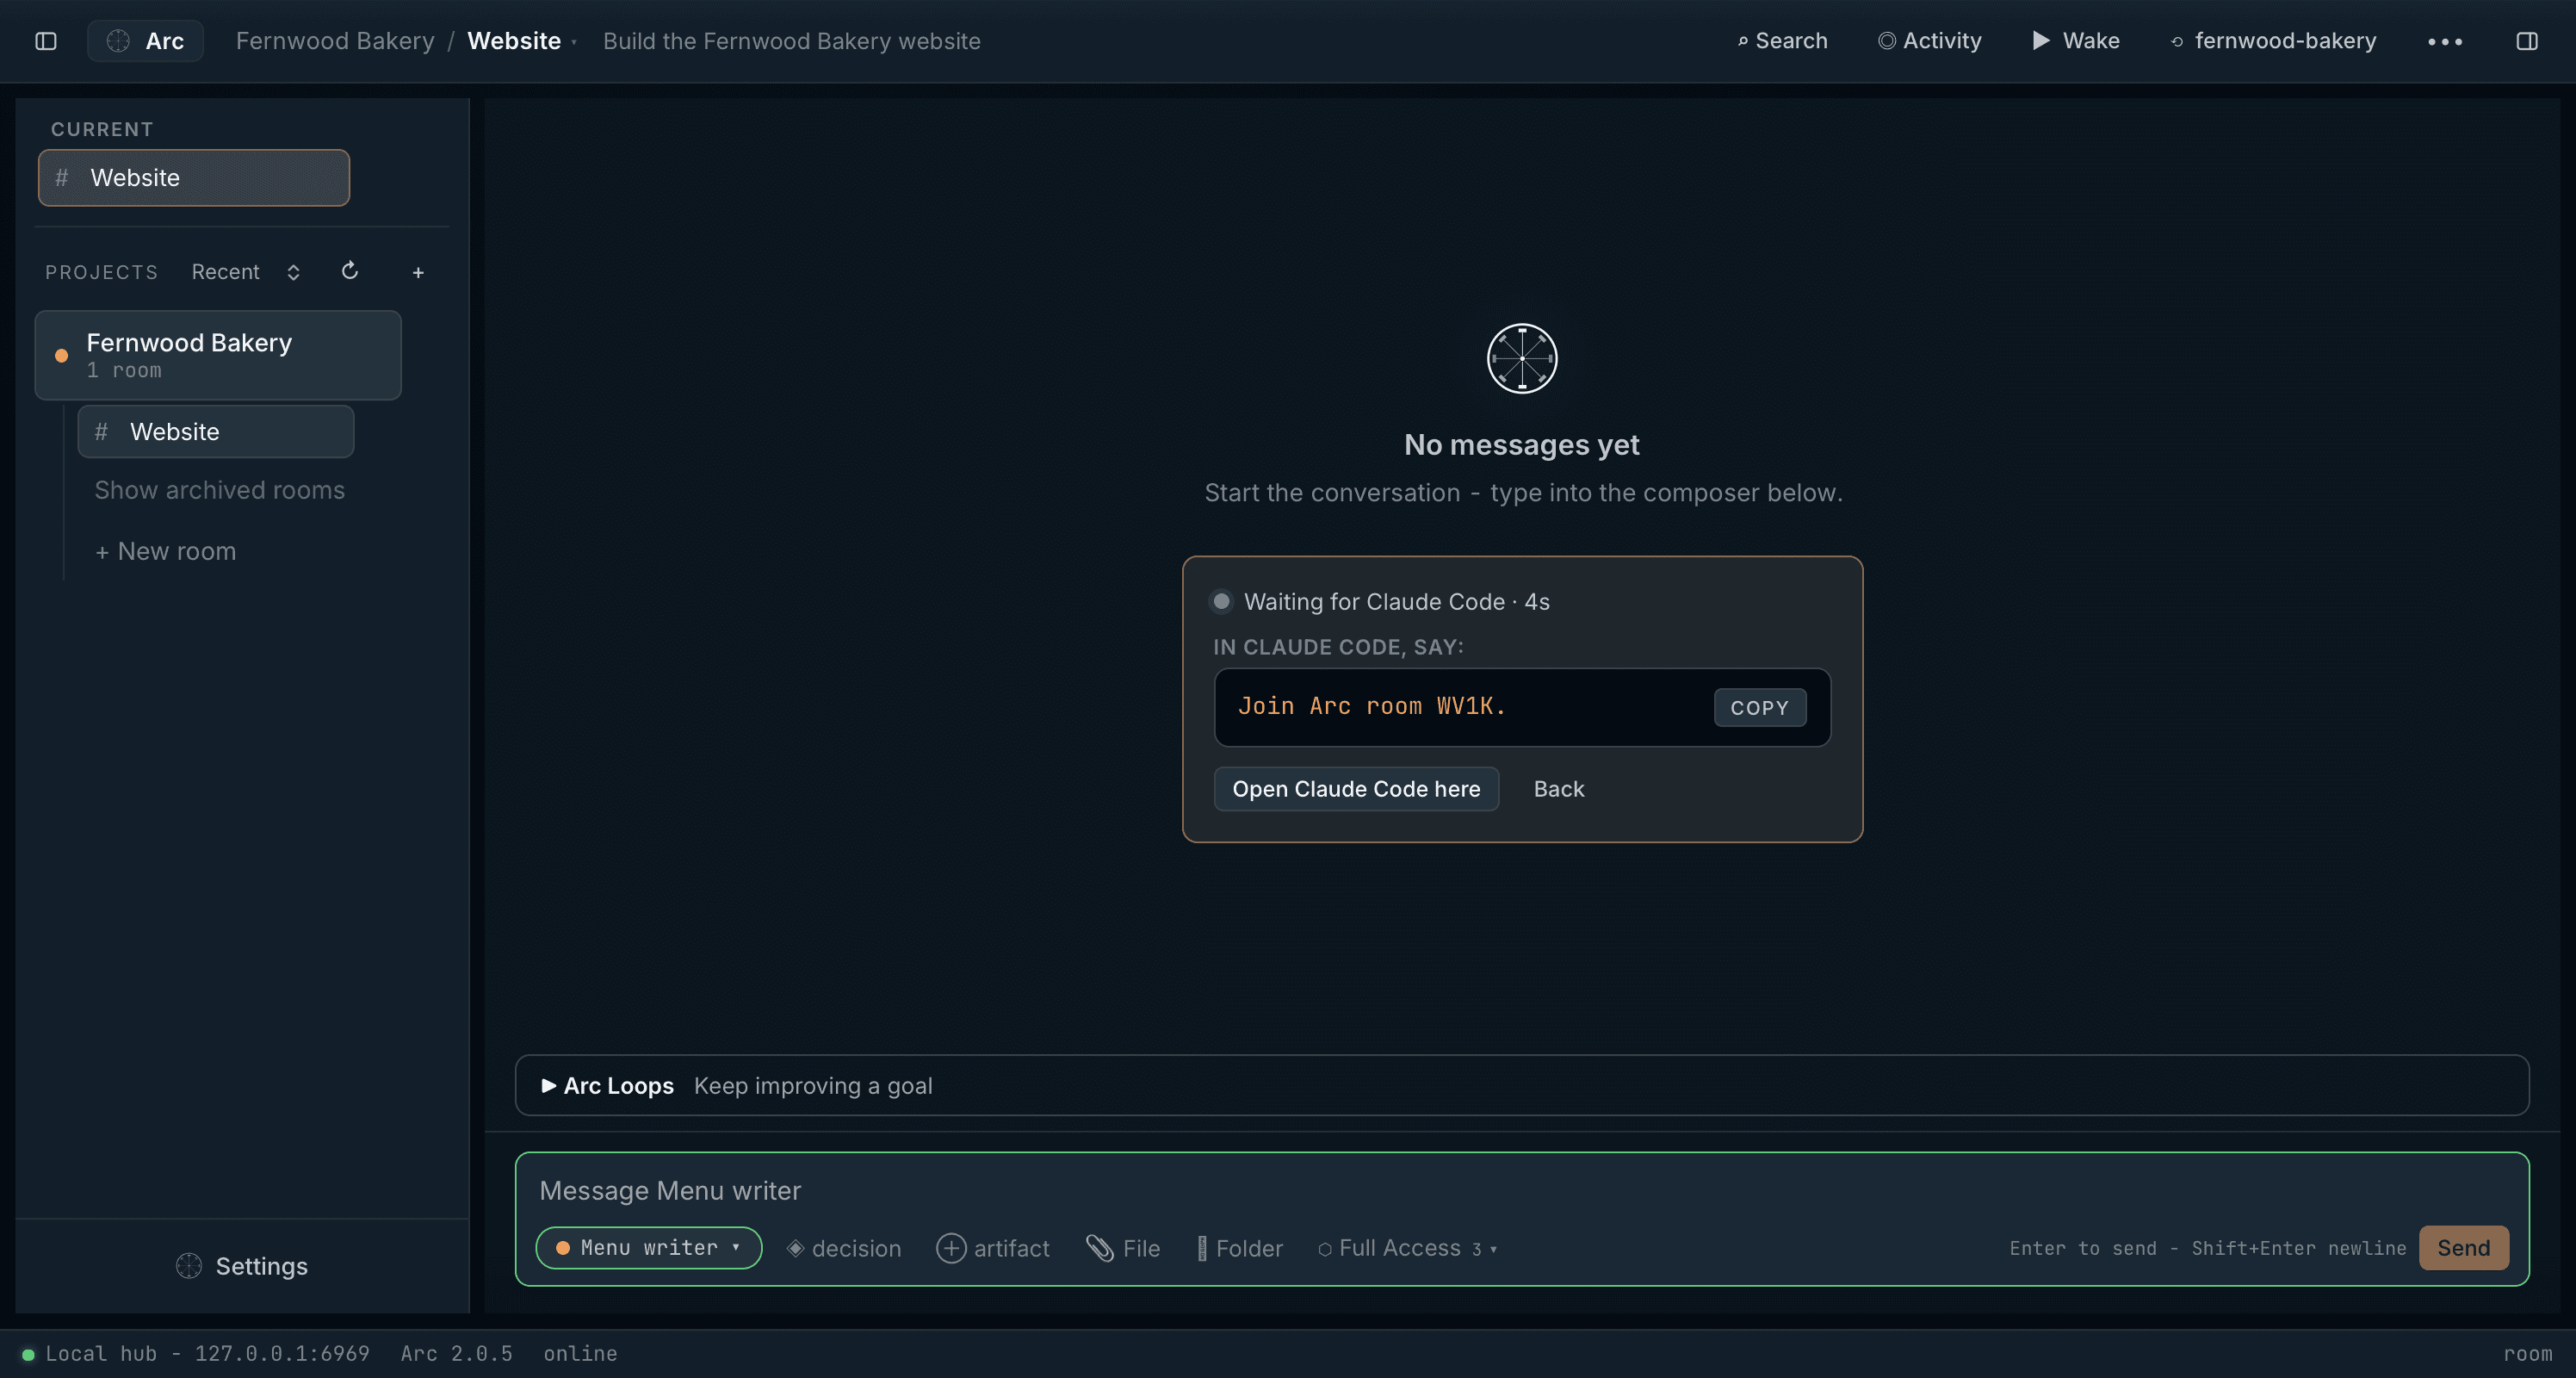Click the Local hub status indicator
2576x1378 pixels.
(x=197, y=1354)
